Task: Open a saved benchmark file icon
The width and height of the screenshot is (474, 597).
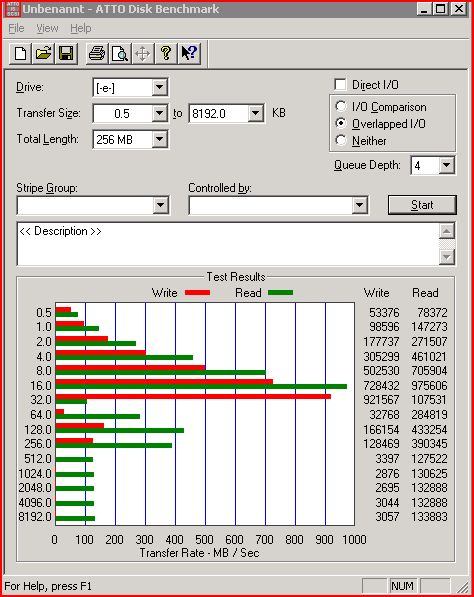Action: point(43,53)
